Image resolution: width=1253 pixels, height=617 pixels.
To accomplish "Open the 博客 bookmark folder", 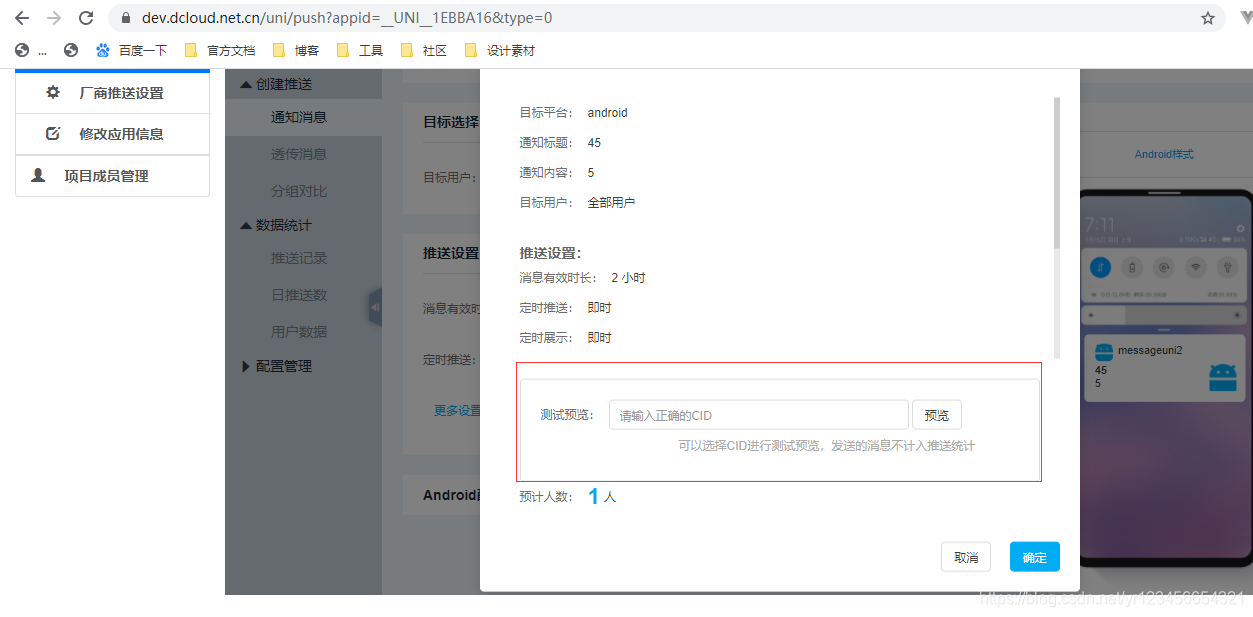I will click(x=296, y=50).
